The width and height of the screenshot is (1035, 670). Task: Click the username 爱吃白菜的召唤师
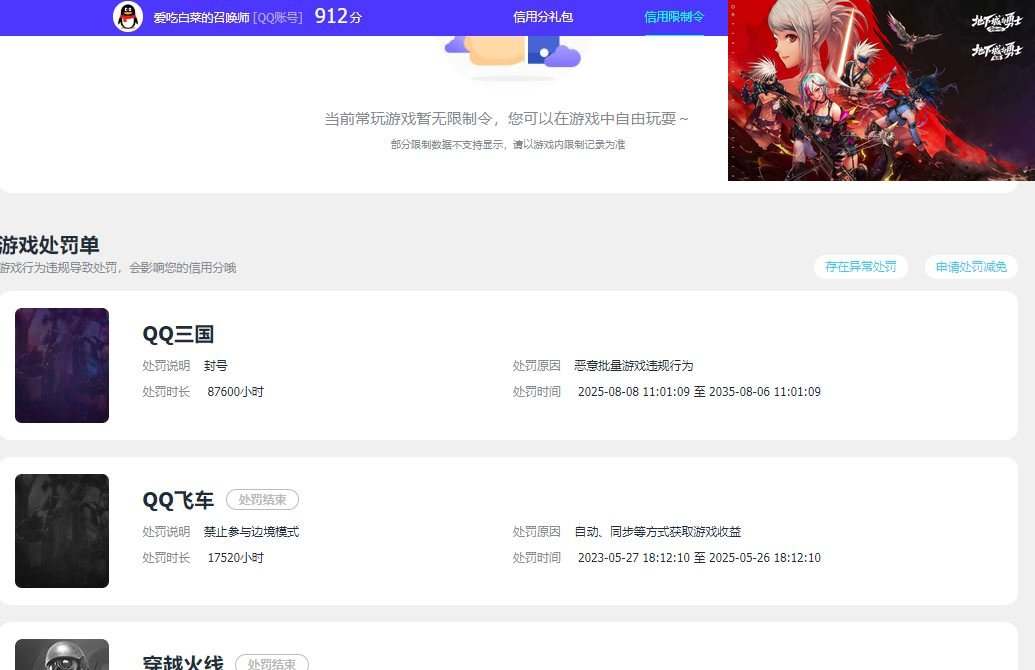(x=201, y=18)
